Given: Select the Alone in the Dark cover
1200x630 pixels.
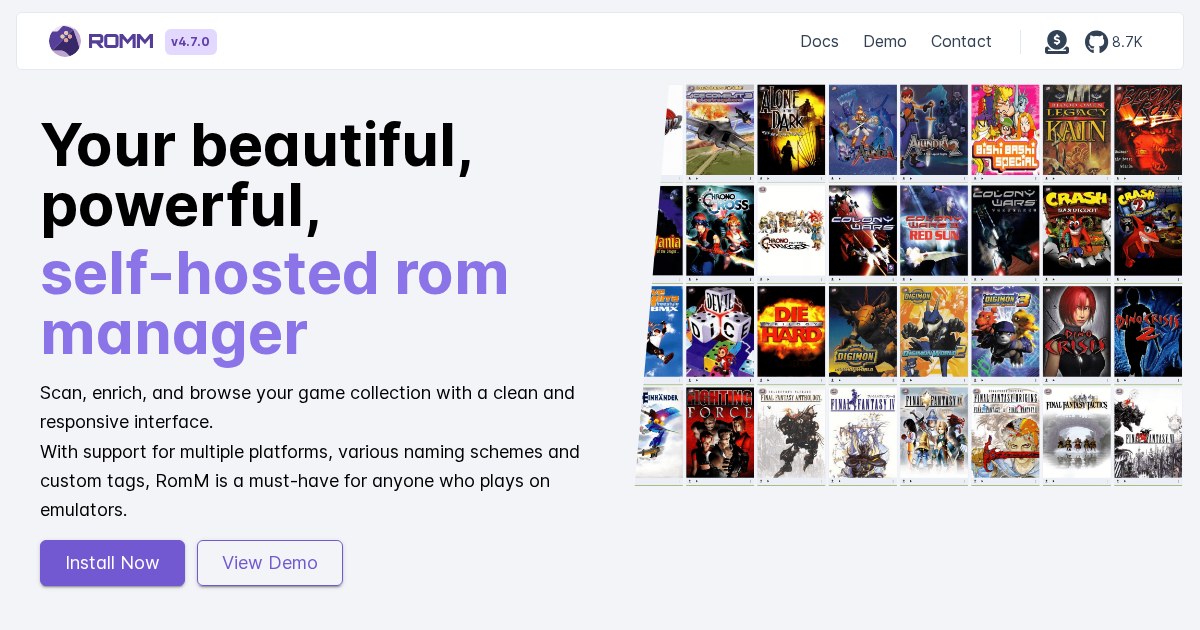Looking at the screenshot, I should point(791,130).
